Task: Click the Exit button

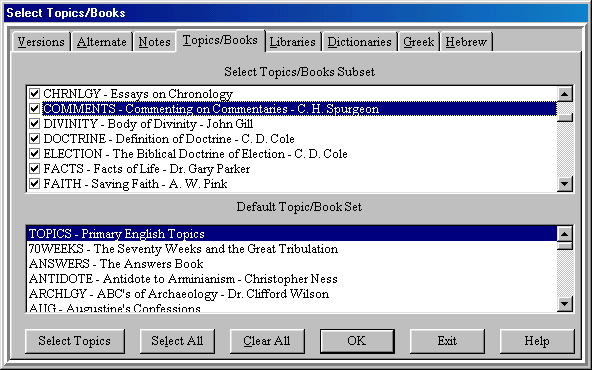Action: tap(447, 341)
